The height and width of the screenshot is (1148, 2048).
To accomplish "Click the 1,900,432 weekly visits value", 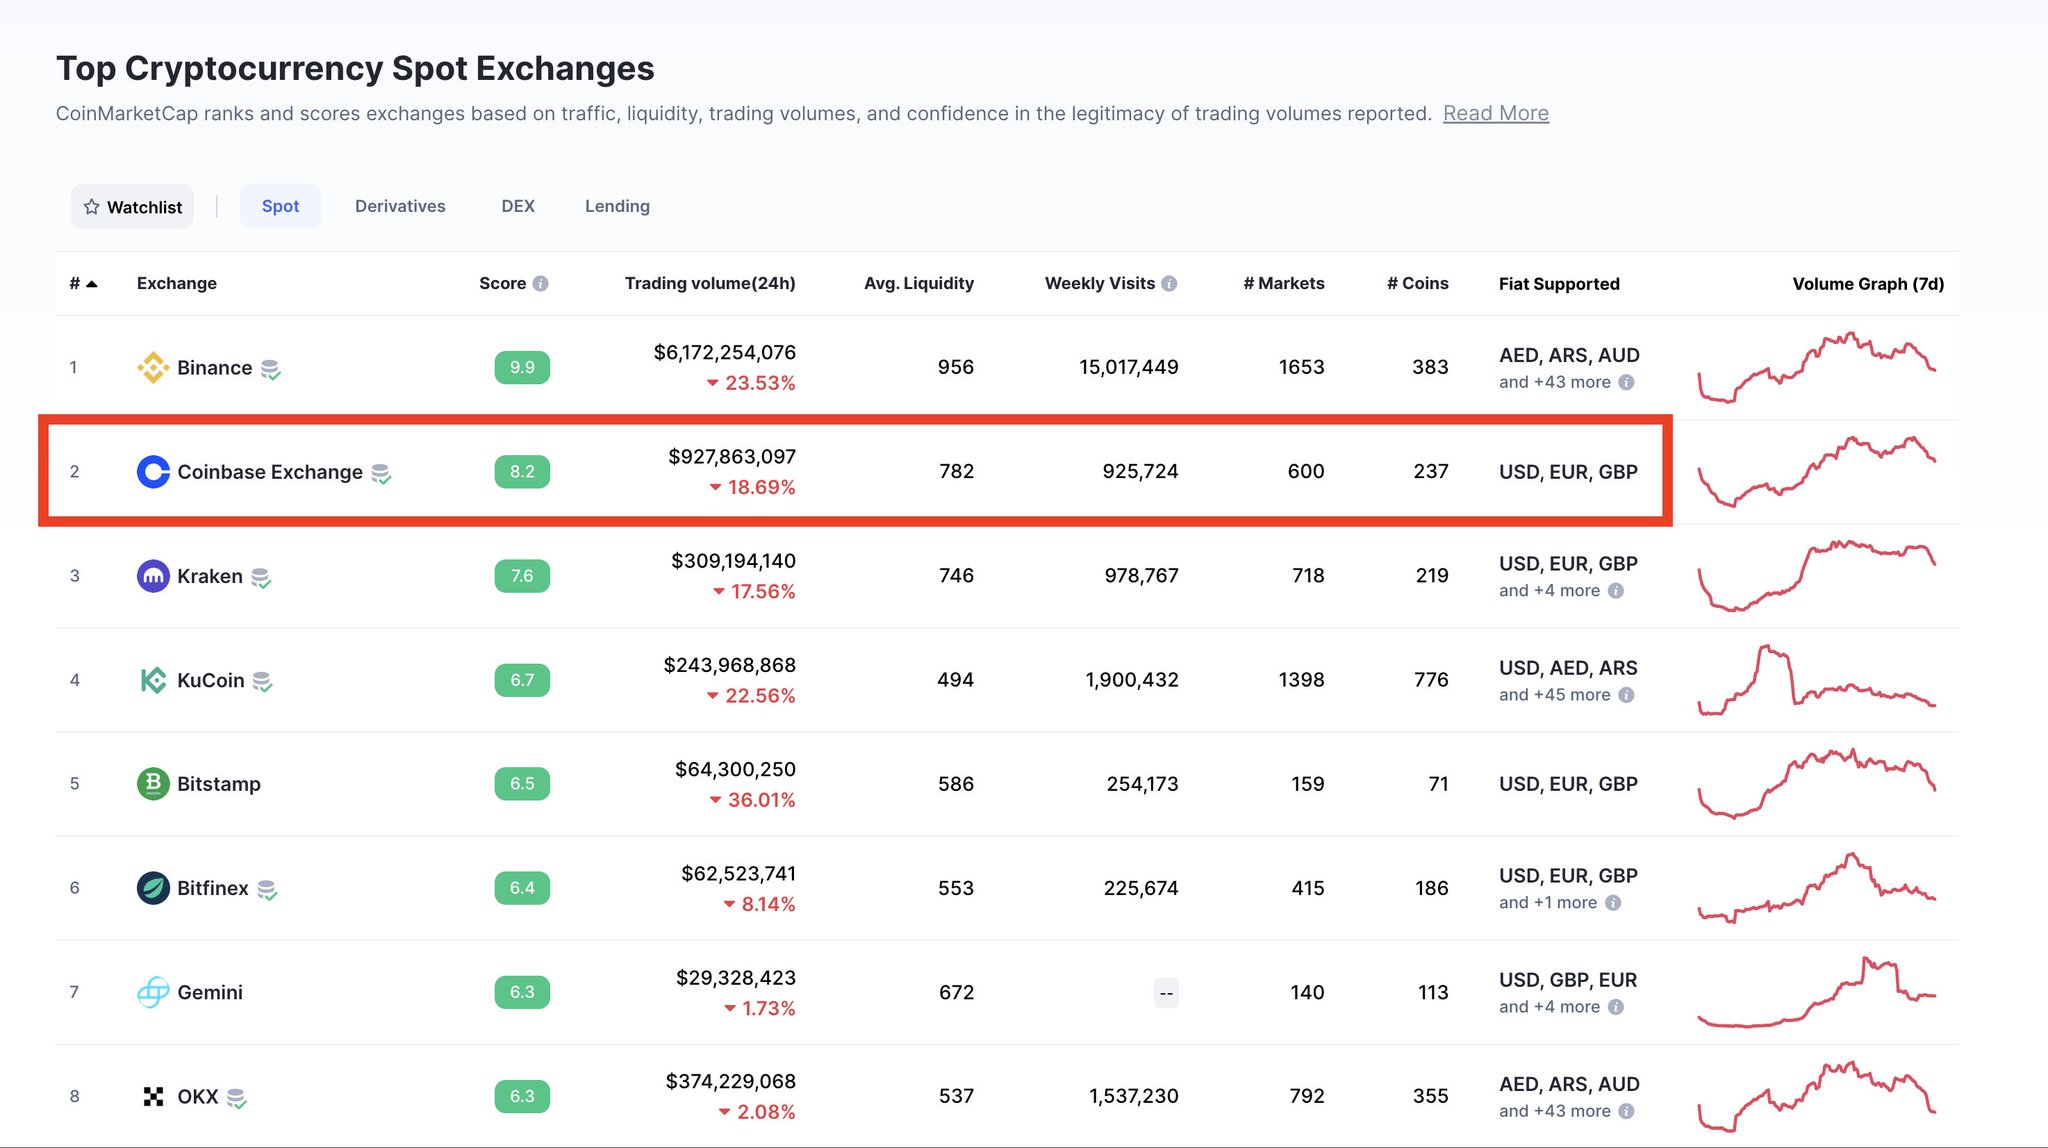I will 1132,680.
